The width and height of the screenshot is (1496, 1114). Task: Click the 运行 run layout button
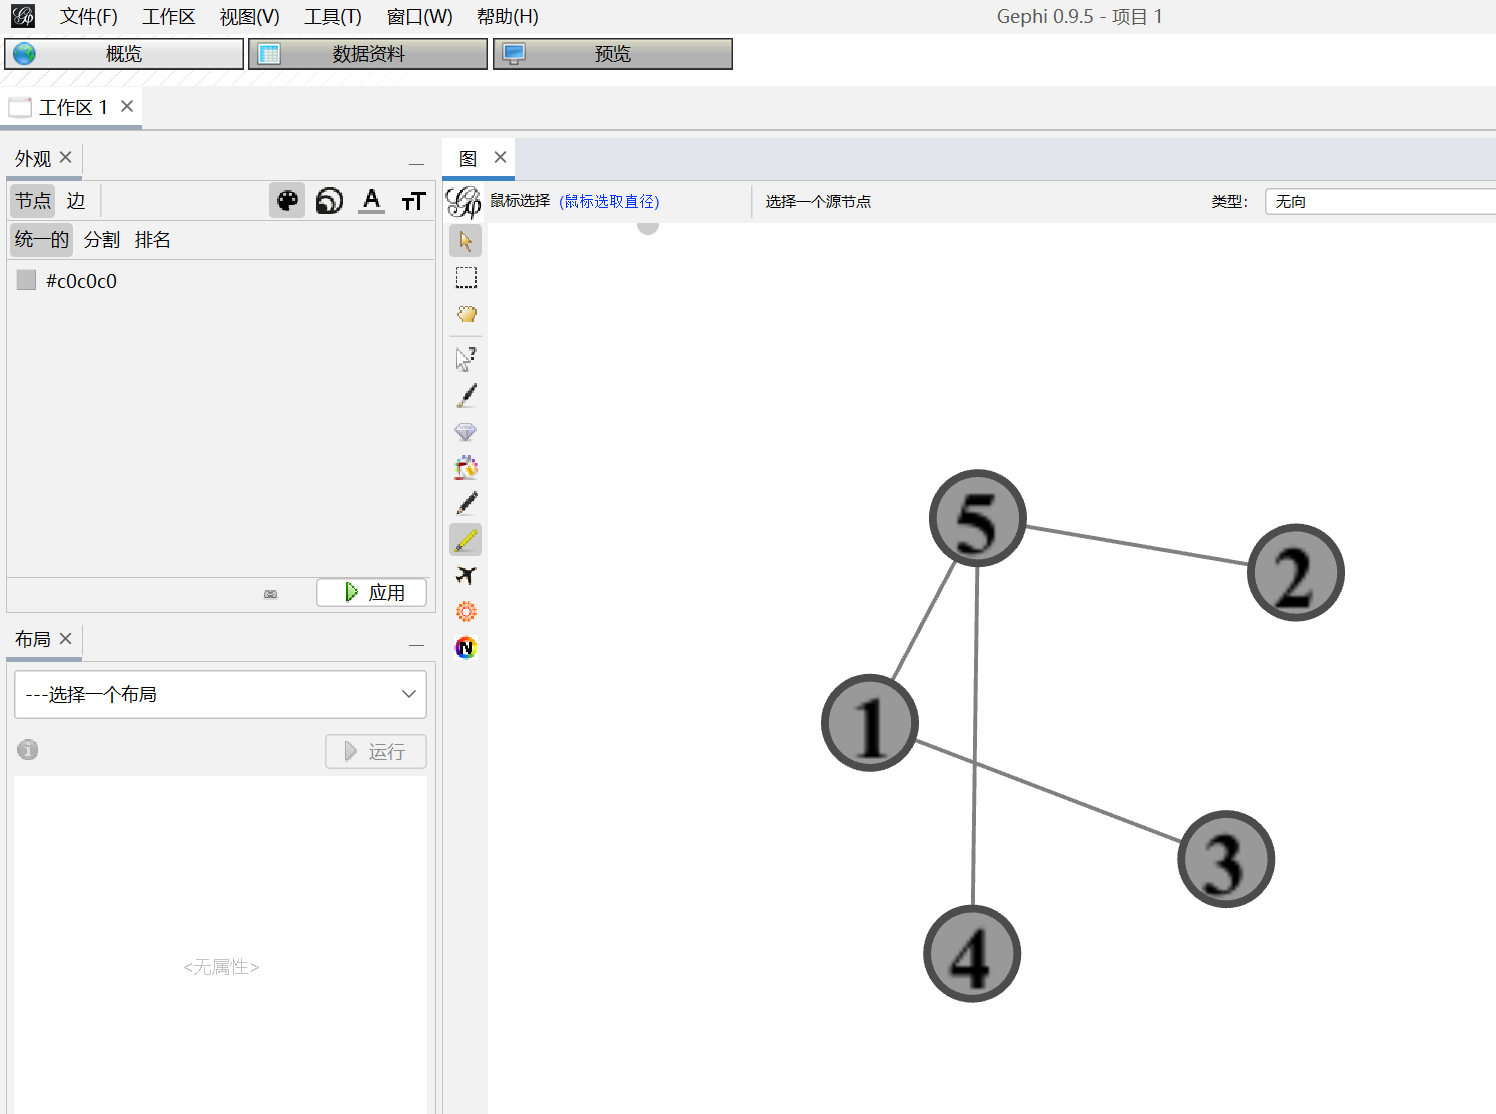point(376,752)
